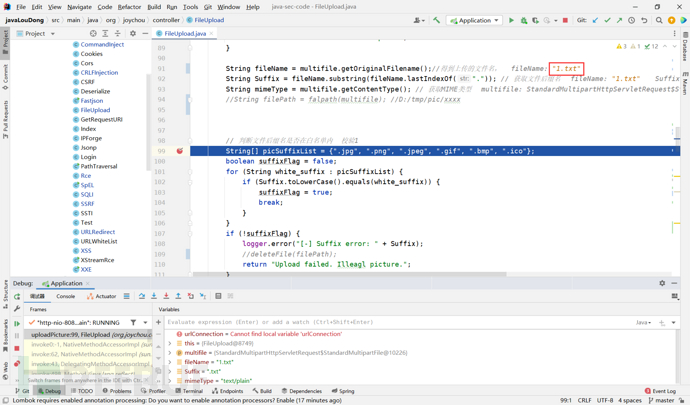Click the Select Opened File target icon
The width and height of the screenshot is (690, 405).
(x=93, y=33)
